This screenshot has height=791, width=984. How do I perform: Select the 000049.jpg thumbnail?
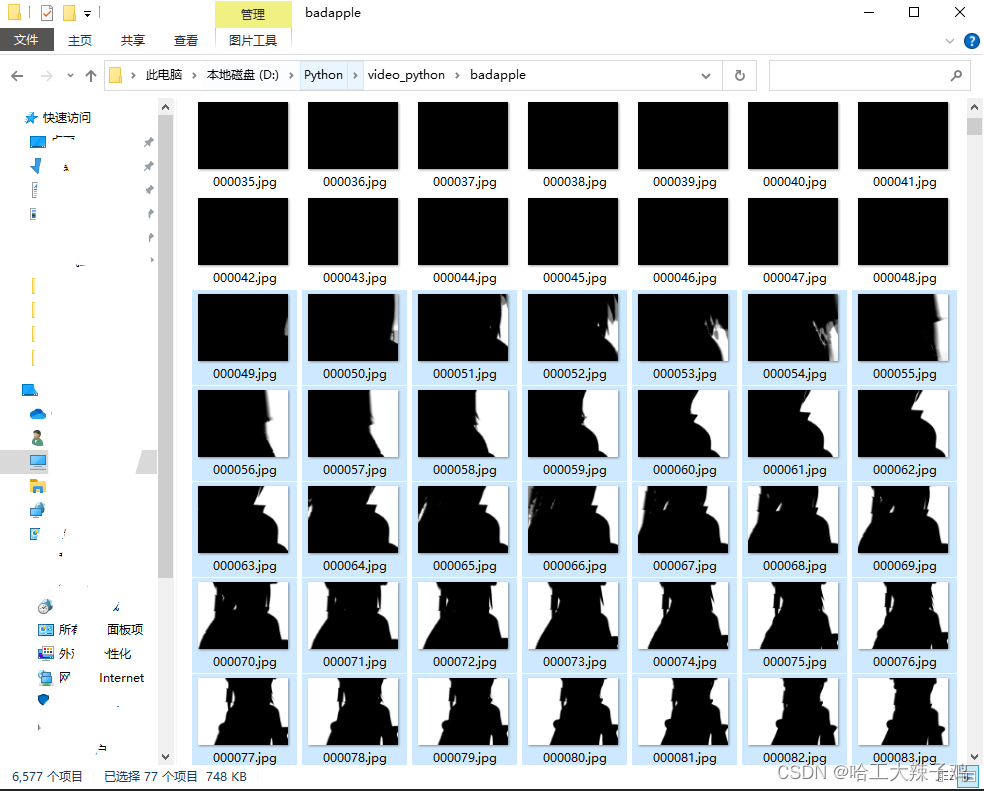[243, 328]
